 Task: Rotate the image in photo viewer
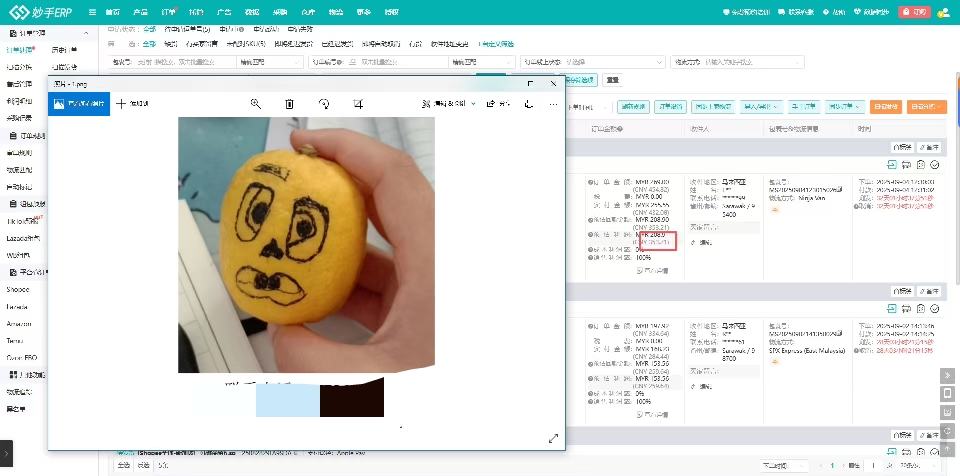[324, 104]
